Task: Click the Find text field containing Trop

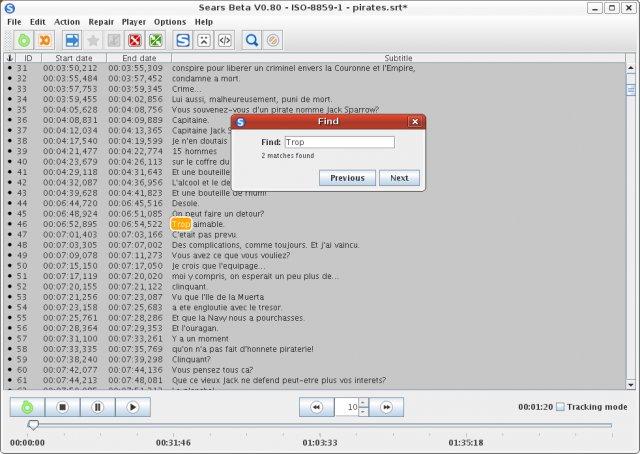Action: pyautogui.click(x=340, y=142)
